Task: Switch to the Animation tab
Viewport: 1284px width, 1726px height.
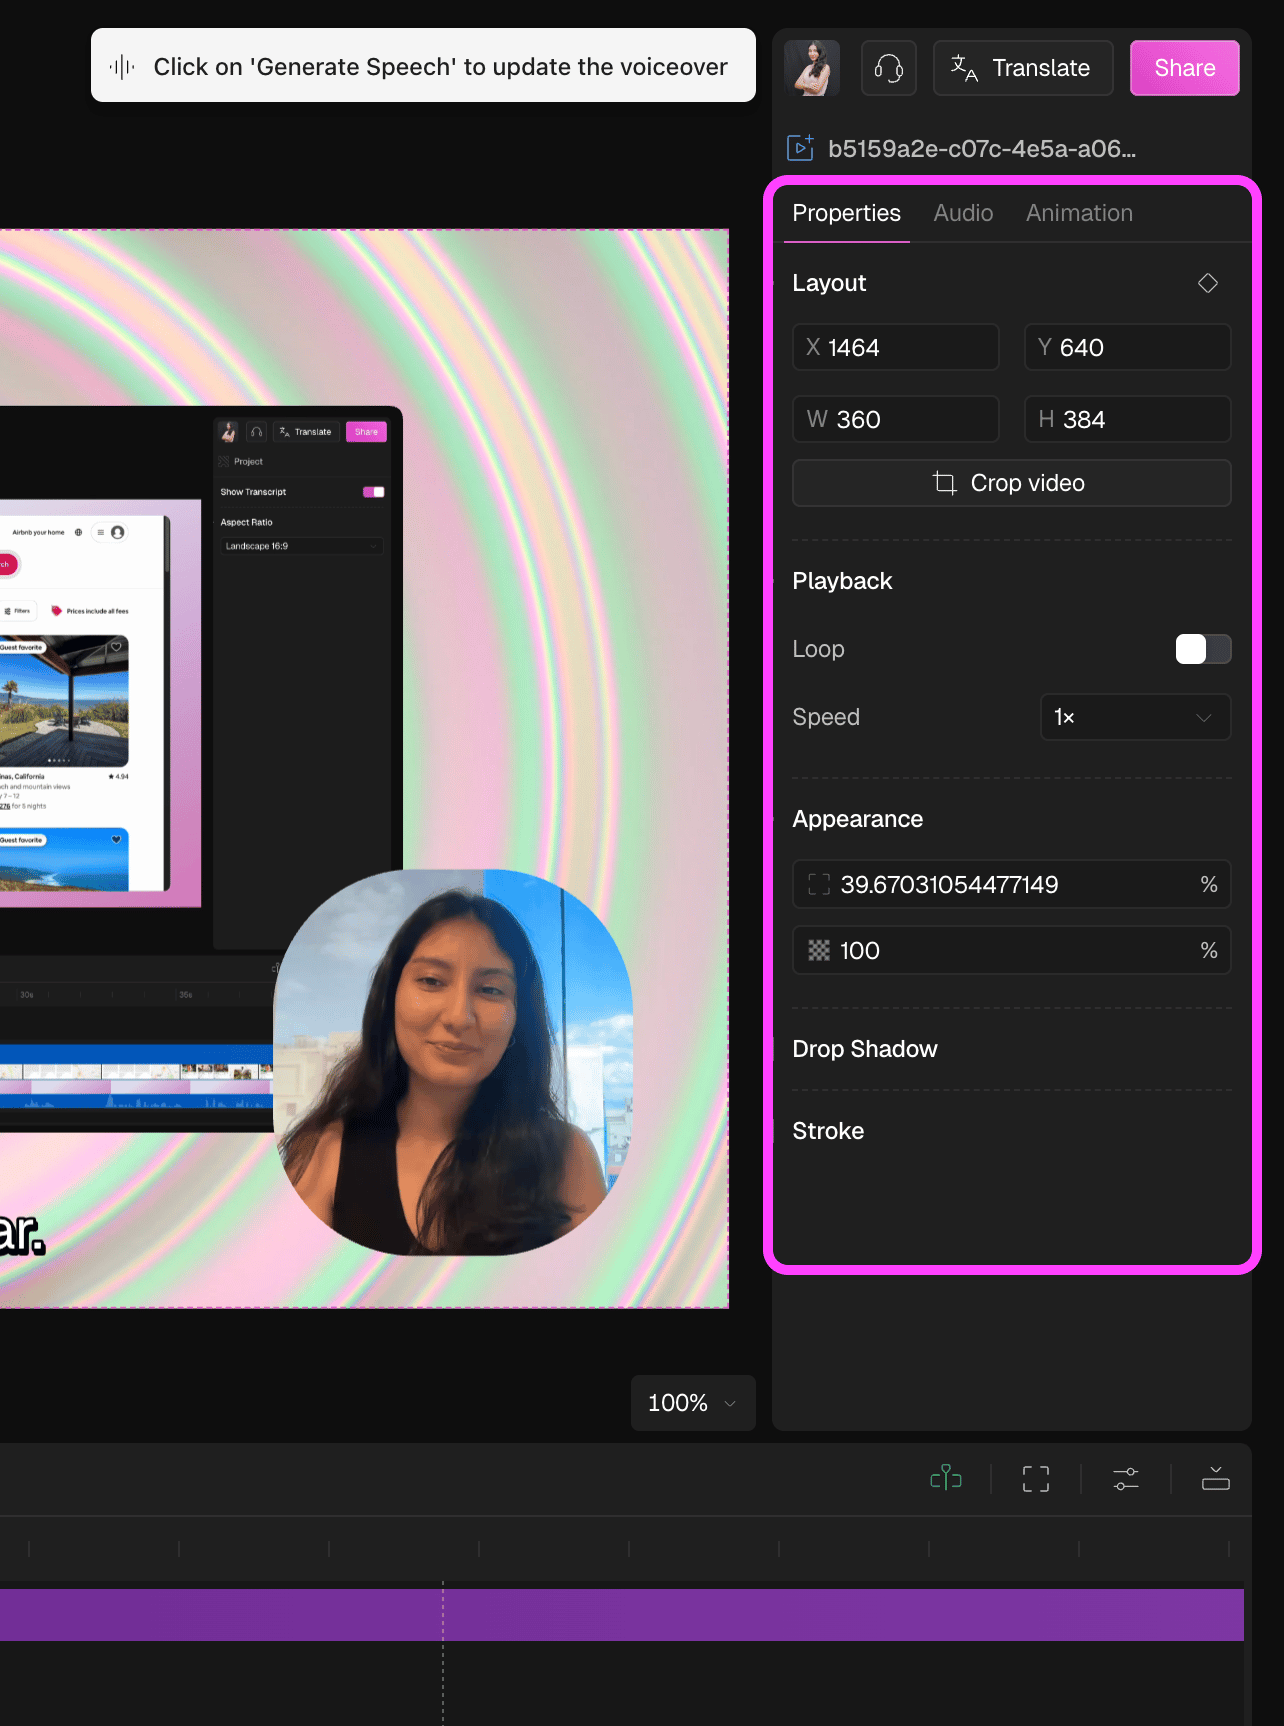Action: click(1079, 213)
